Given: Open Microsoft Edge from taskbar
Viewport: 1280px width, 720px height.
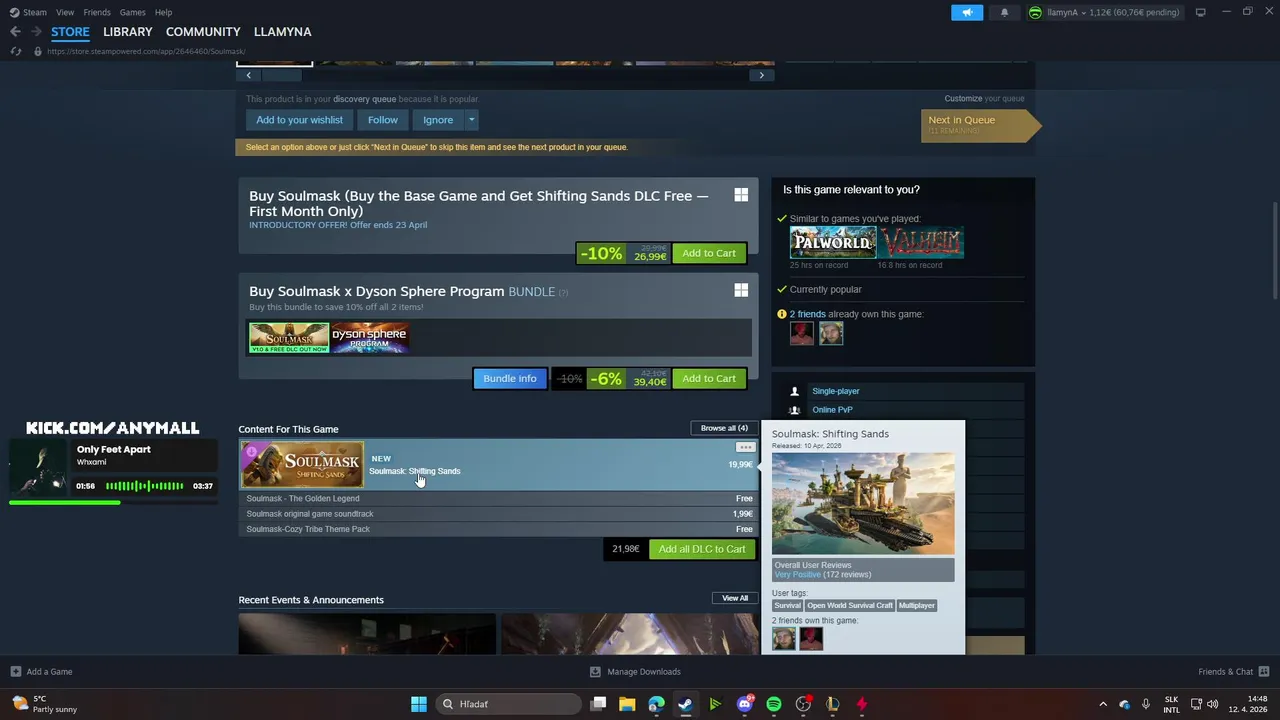Looking at the screenshot, I should click(x=656, y=704).
